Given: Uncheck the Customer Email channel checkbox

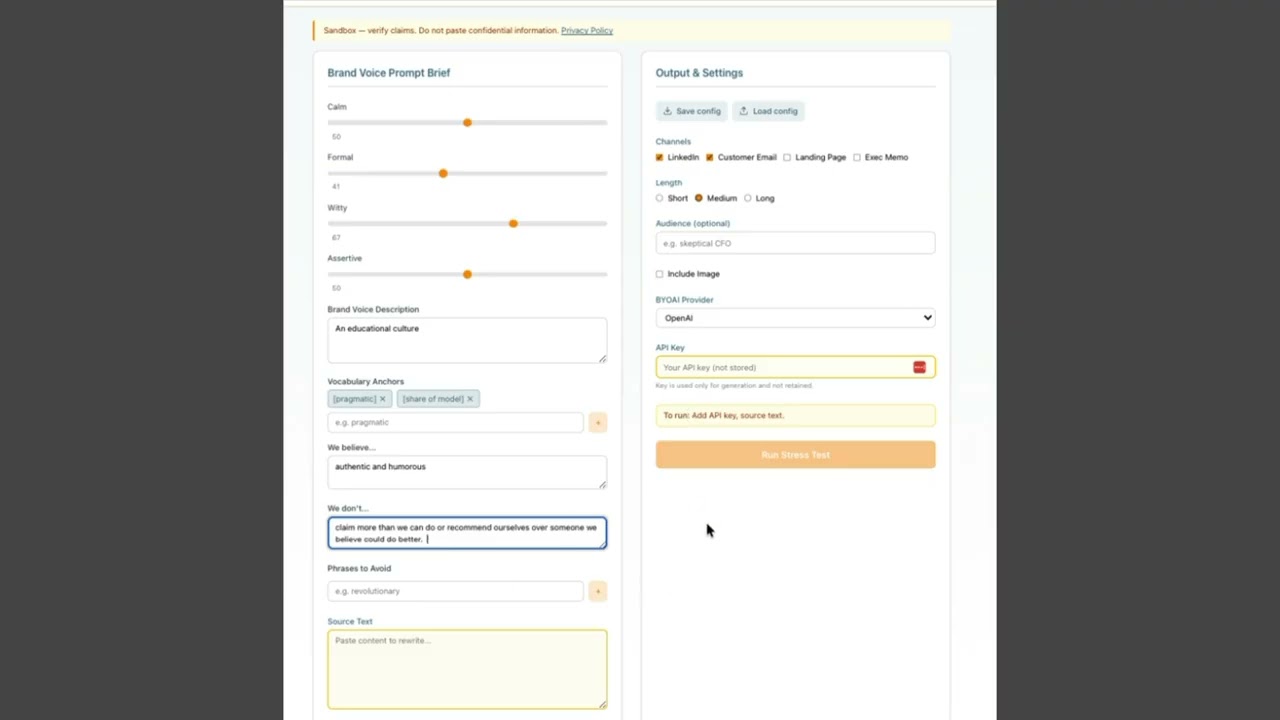Looking at the screenshot, I should pos(710,157).
